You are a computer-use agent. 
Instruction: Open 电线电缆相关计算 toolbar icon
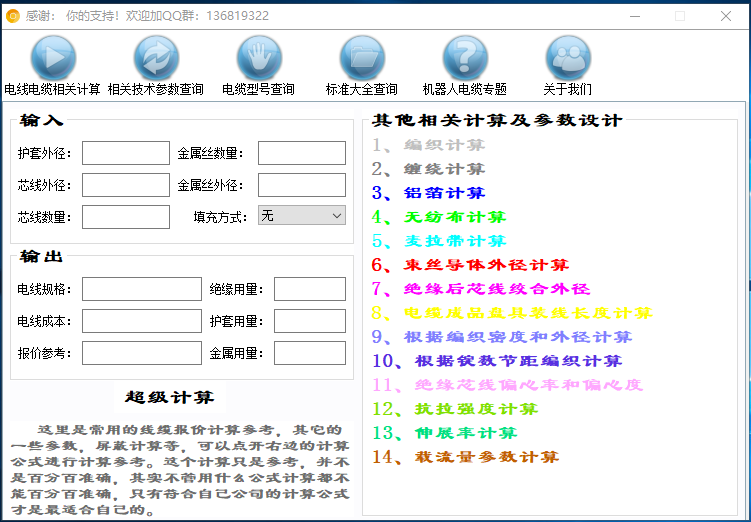tap(53, 58)
